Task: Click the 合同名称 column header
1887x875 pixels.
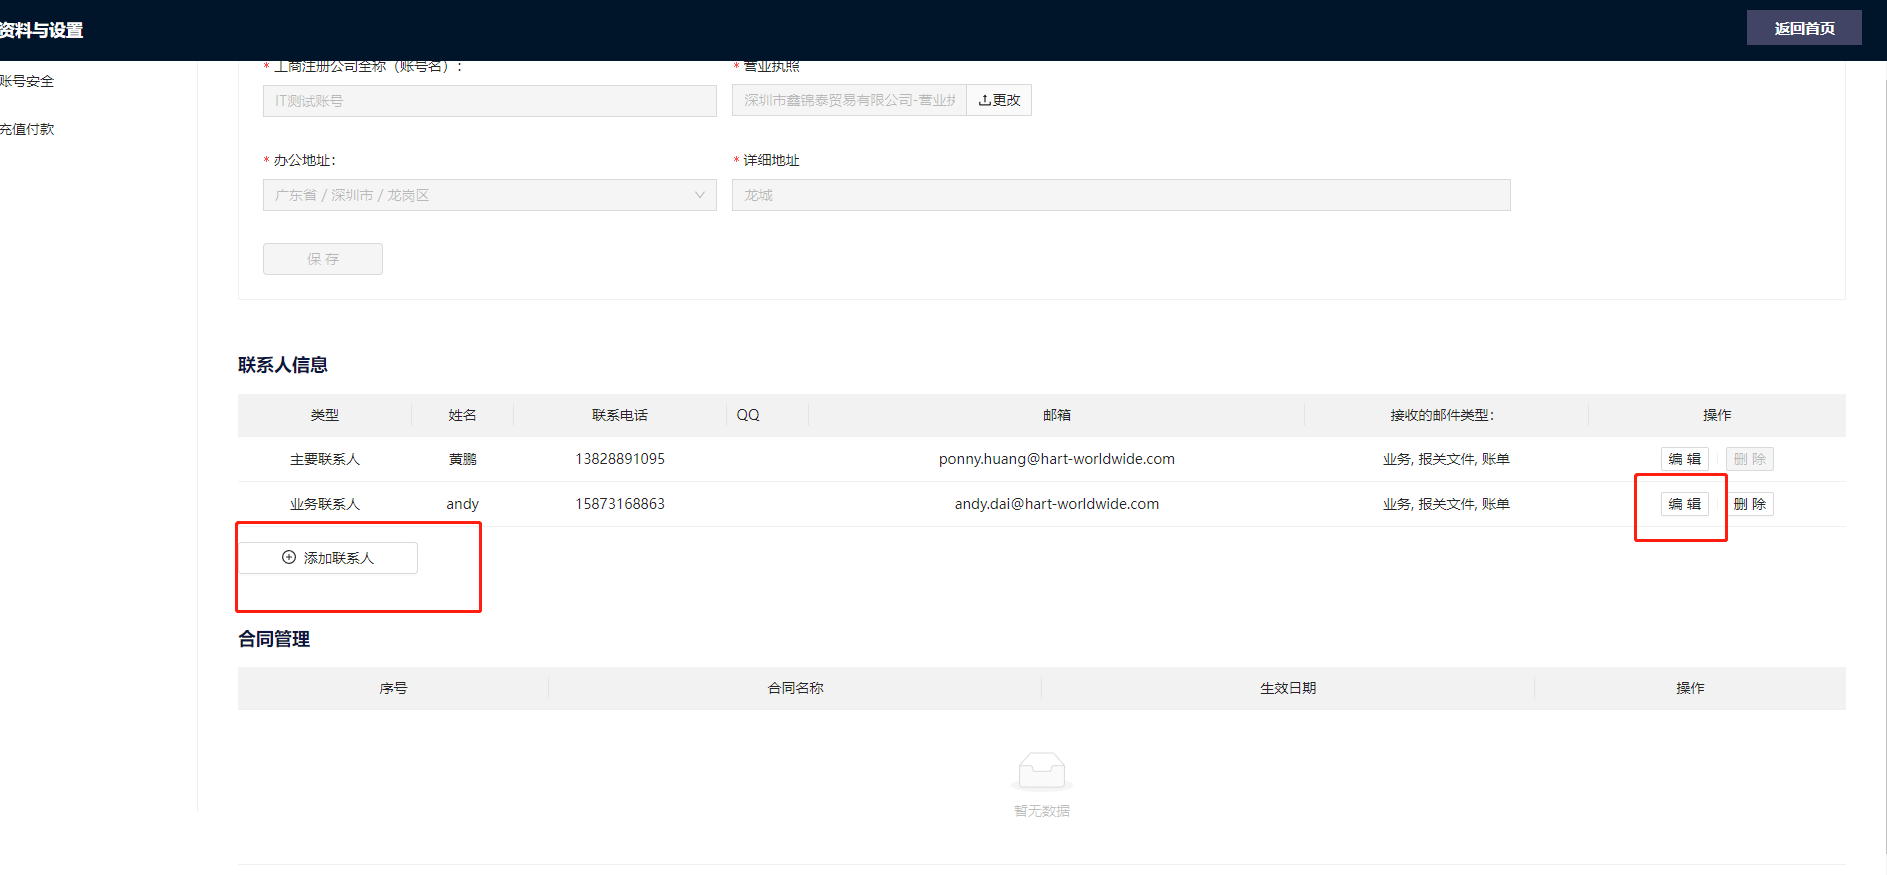Action: click(x=795, y=688)
